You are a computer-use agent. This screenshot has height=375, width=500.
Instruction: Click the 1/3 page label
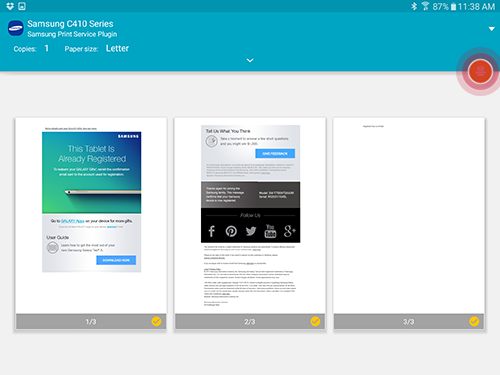(91, 322)
